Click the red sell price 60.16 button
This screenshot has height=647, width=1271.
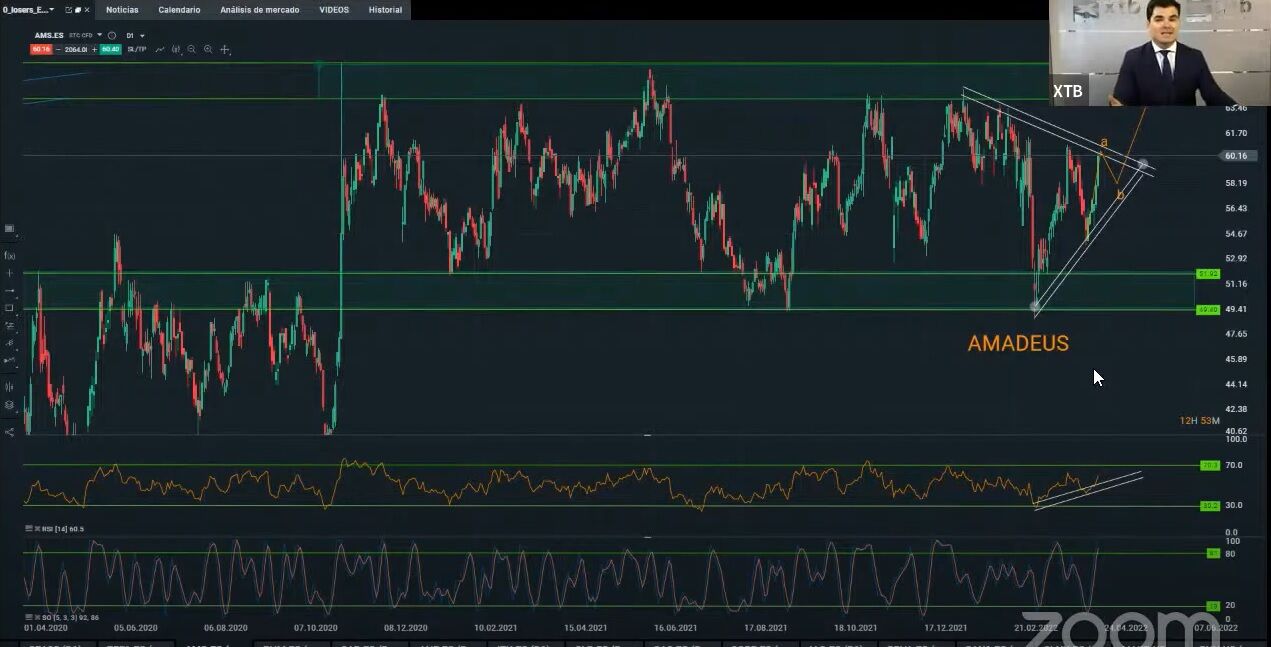tap(41, 49)
